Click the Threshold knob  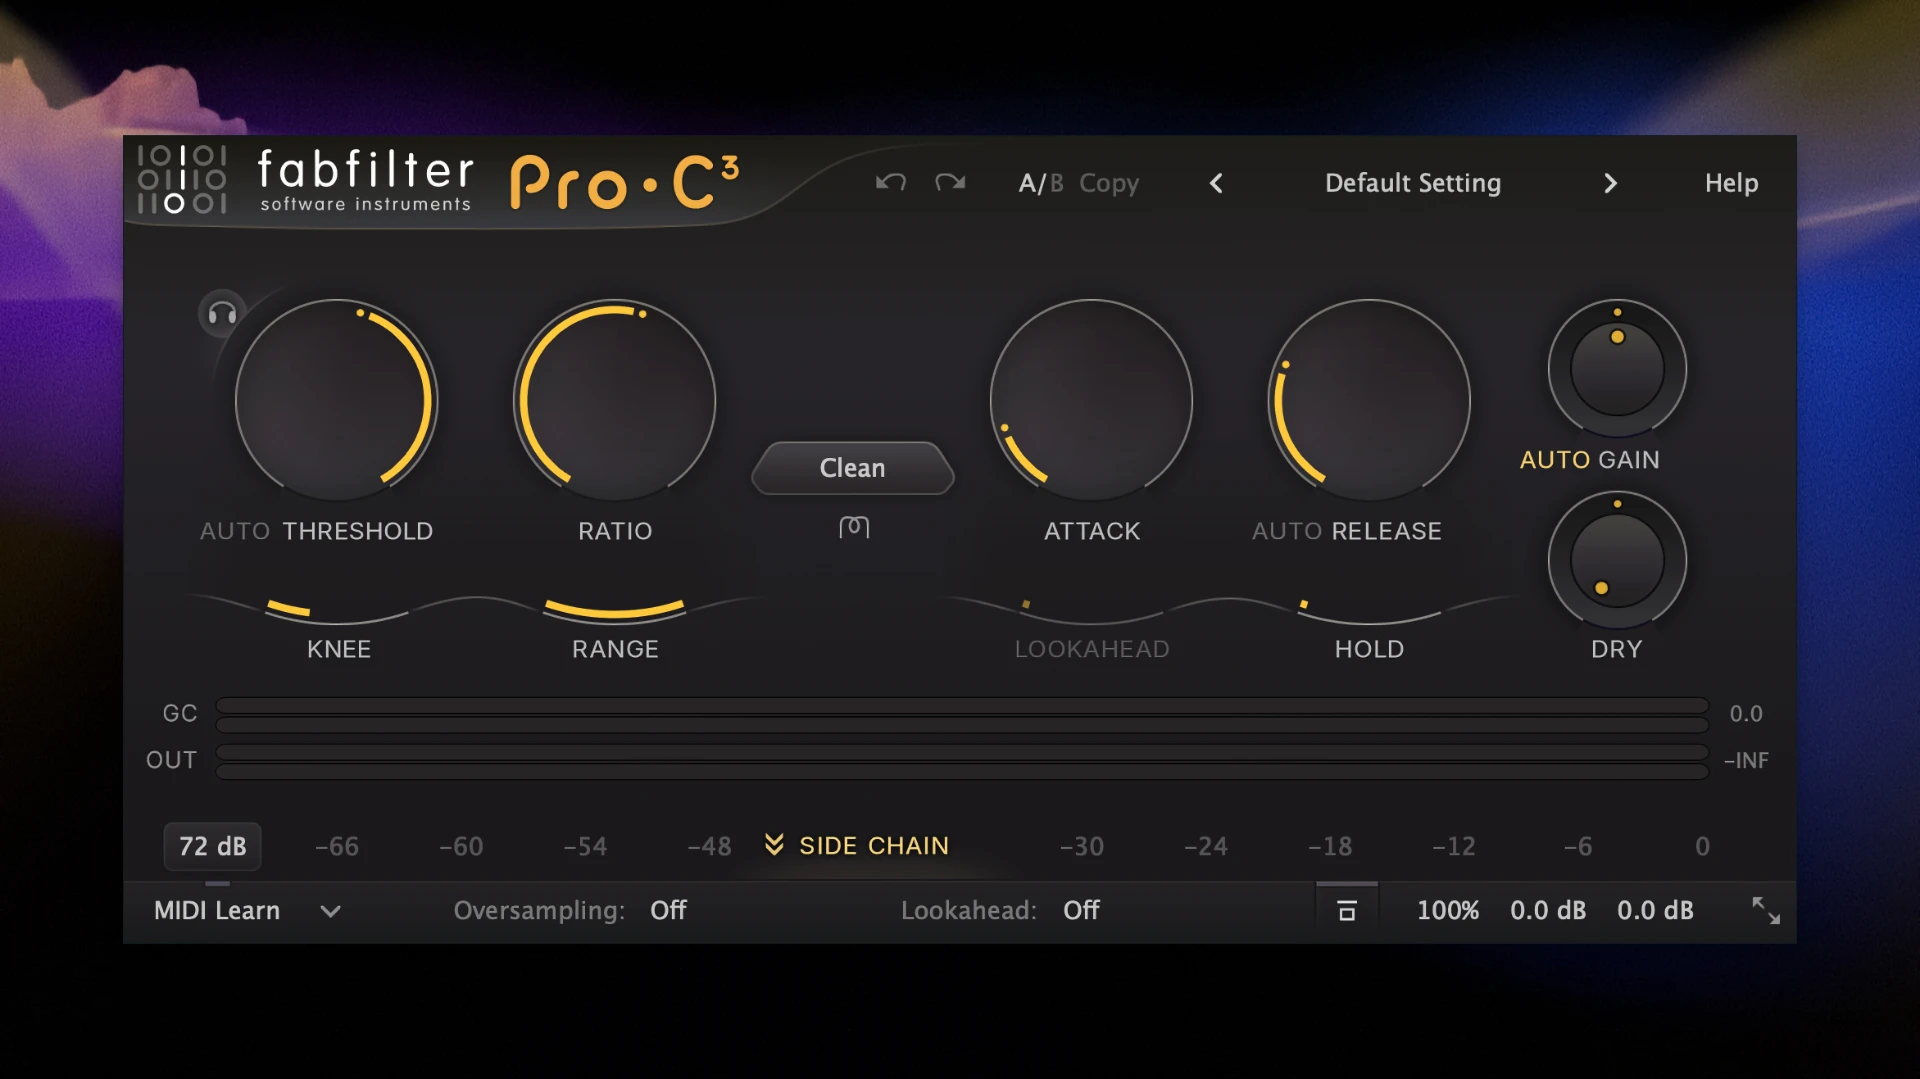(336, 400)
